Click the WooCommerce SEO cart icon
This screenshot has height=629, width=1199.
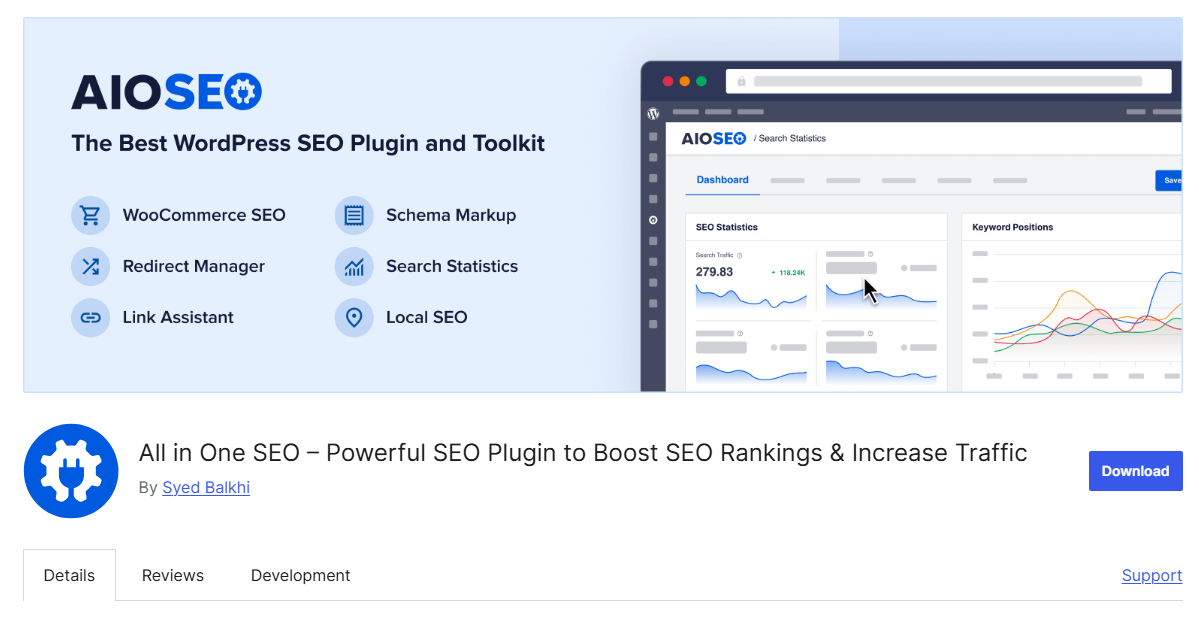pyautogui.click(x=90, y=216)
